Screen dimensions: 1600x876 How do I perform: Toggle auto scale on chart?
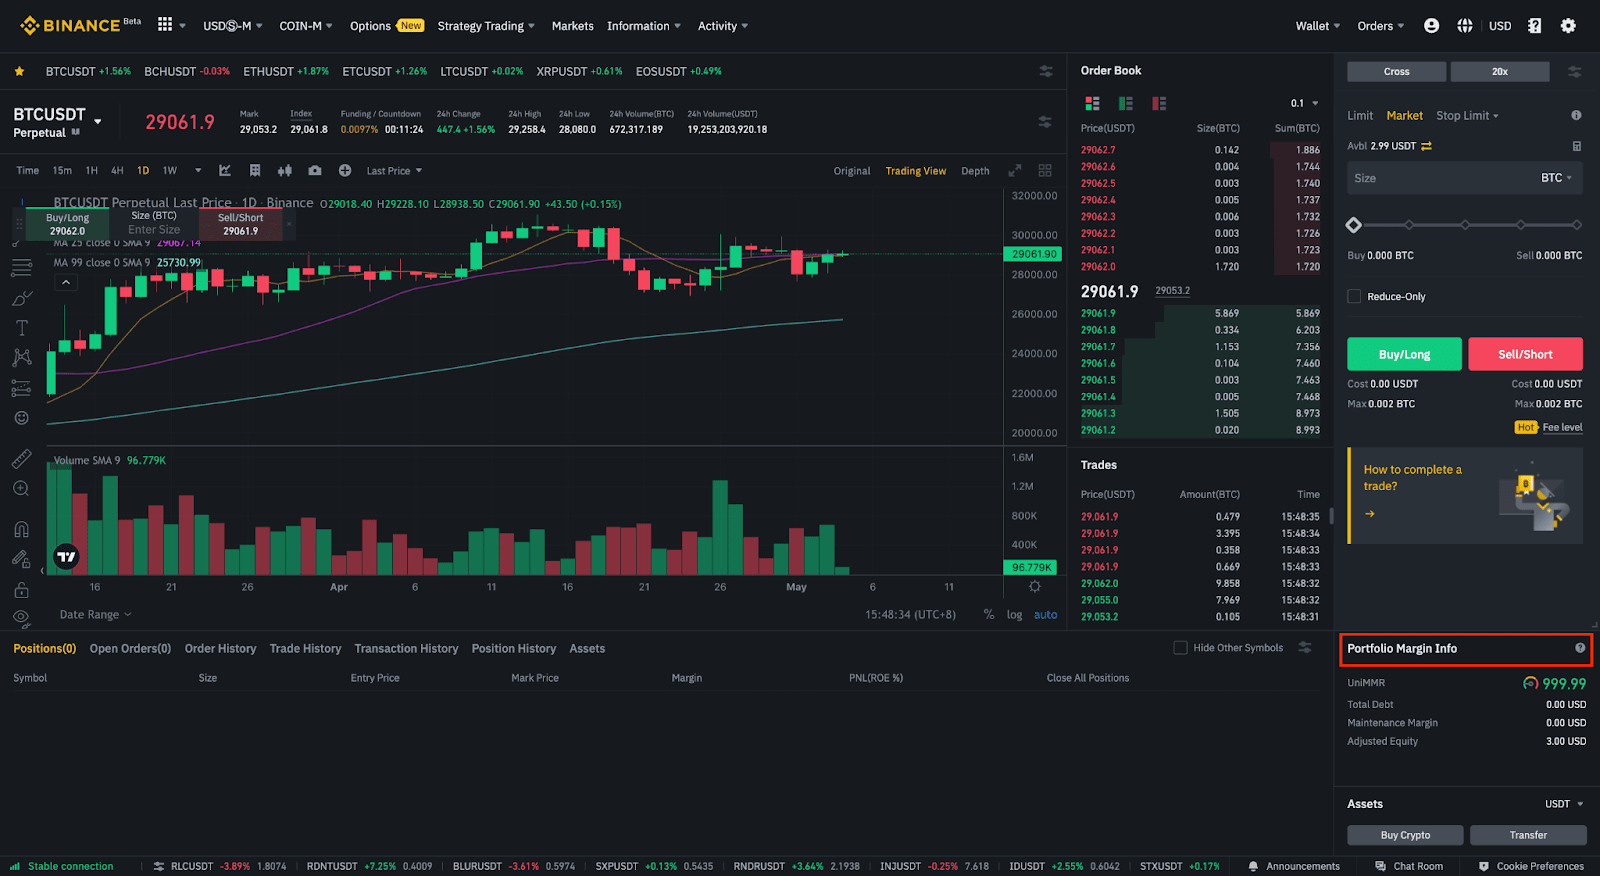1045,615
